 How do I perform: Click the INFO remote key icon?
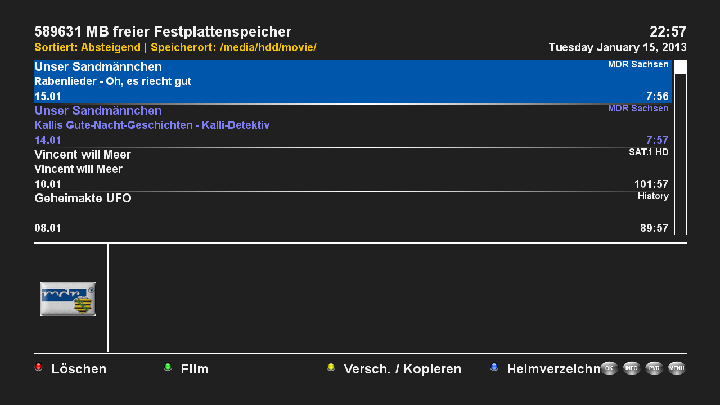631,369
